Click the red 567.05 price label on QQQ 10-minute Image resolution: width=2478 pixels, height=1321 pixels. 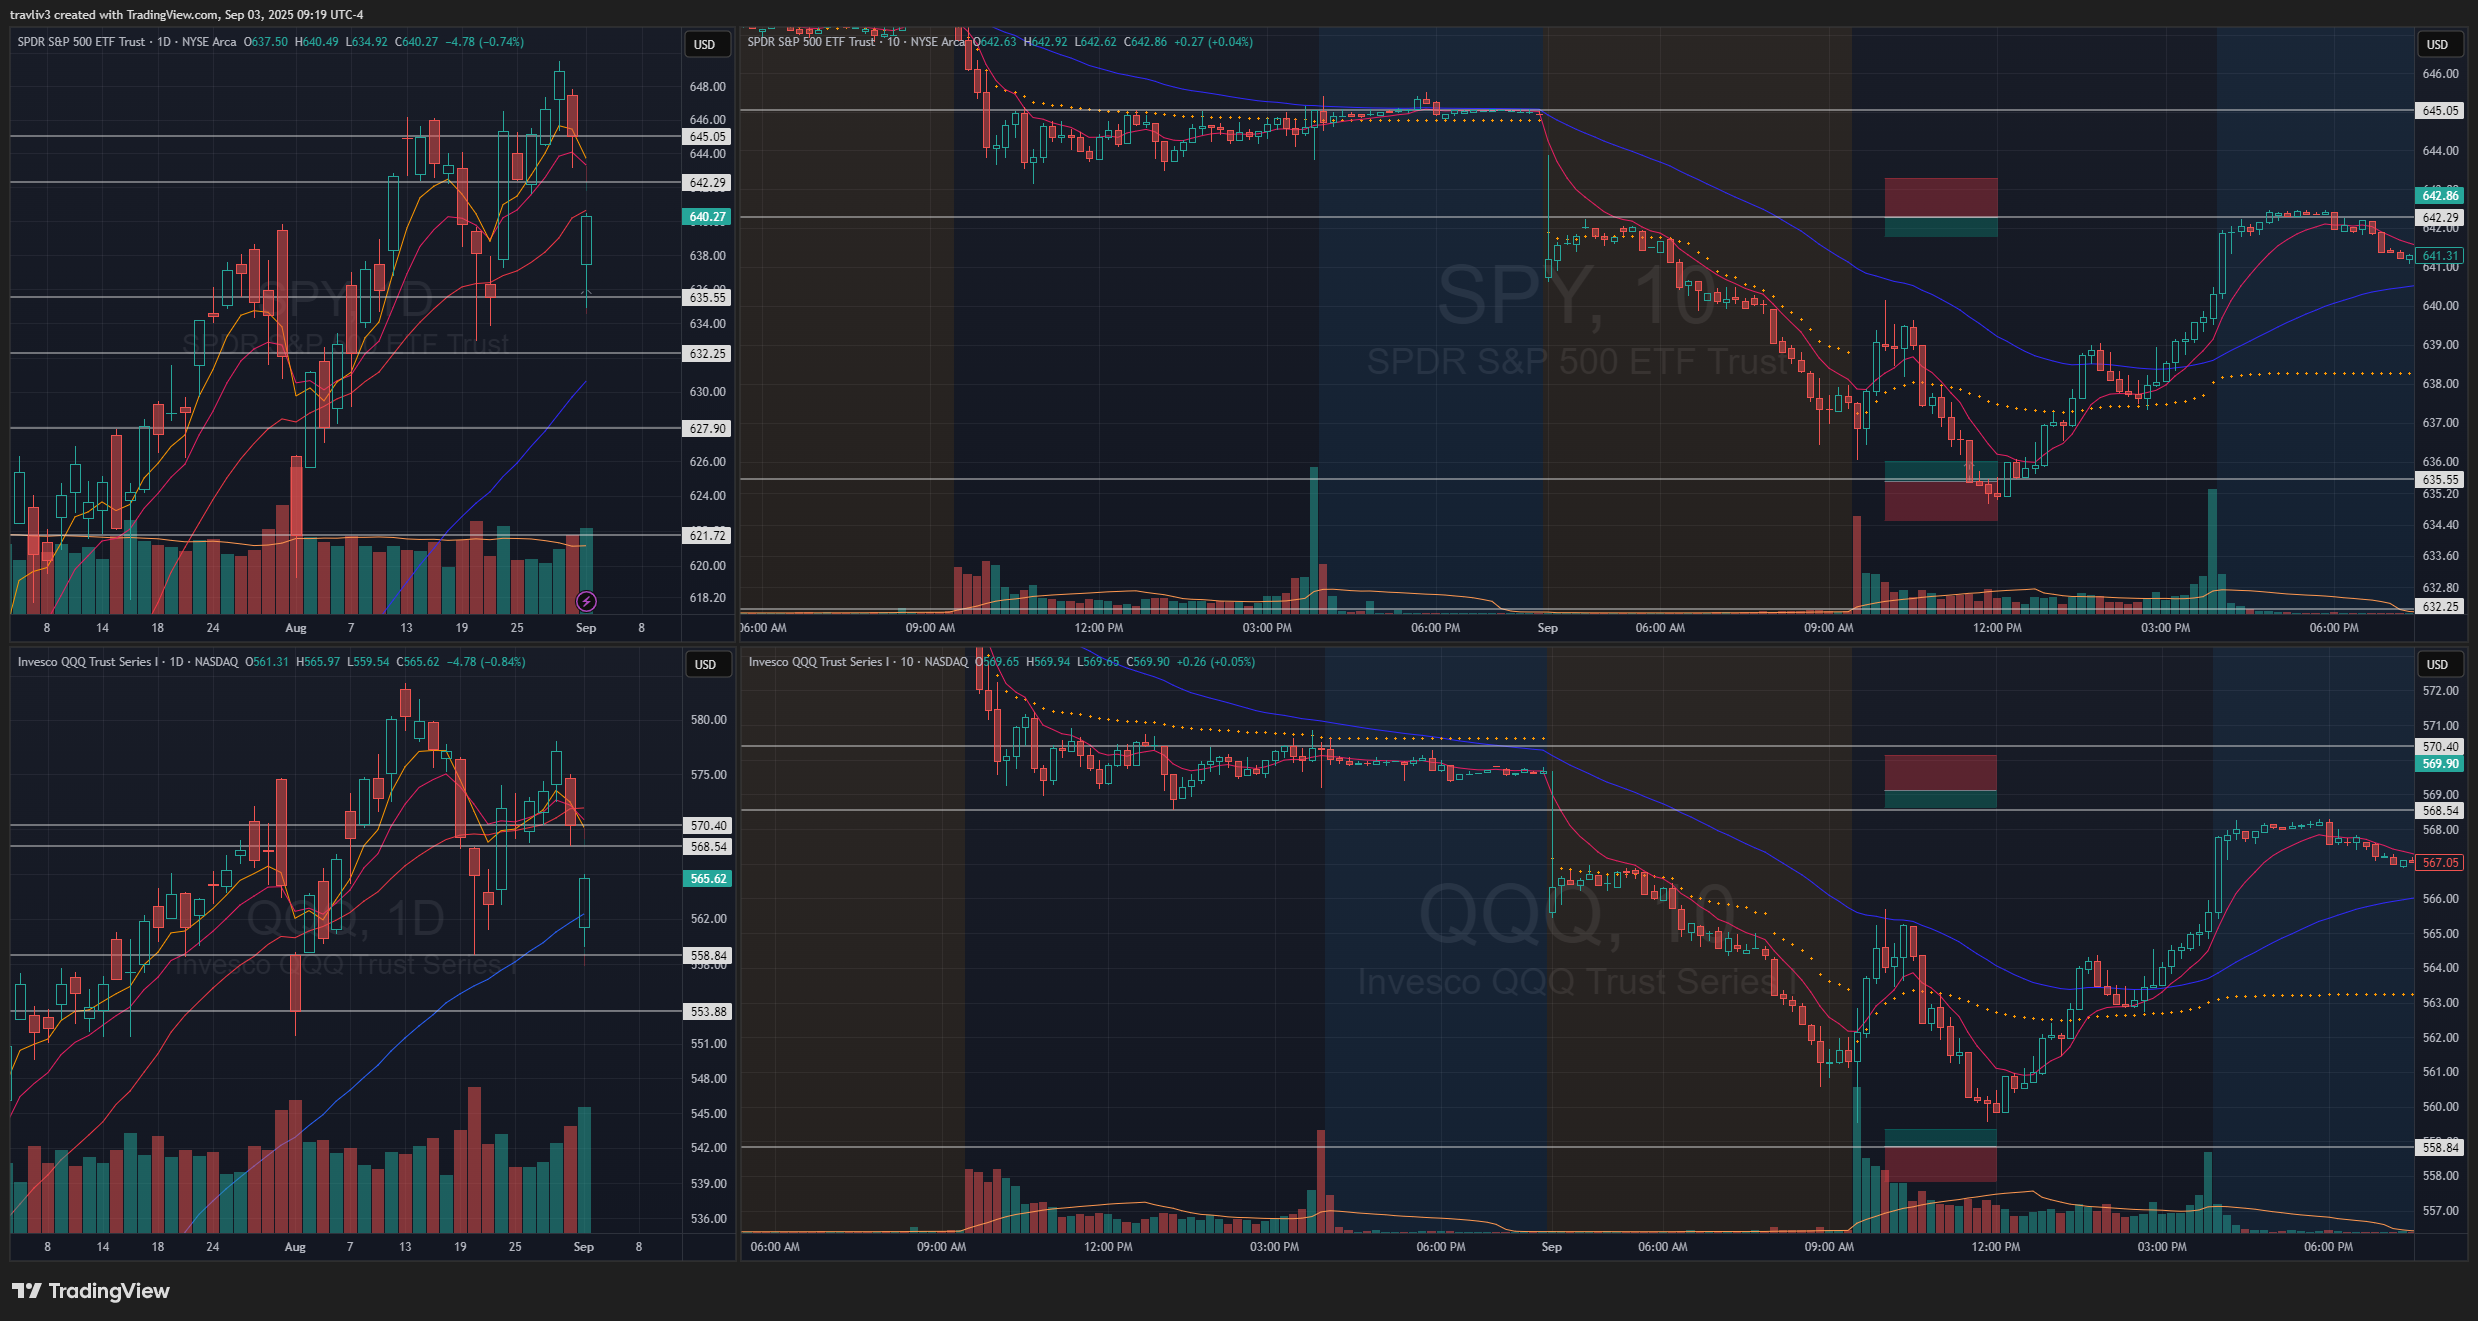[x=2440, y=863]
